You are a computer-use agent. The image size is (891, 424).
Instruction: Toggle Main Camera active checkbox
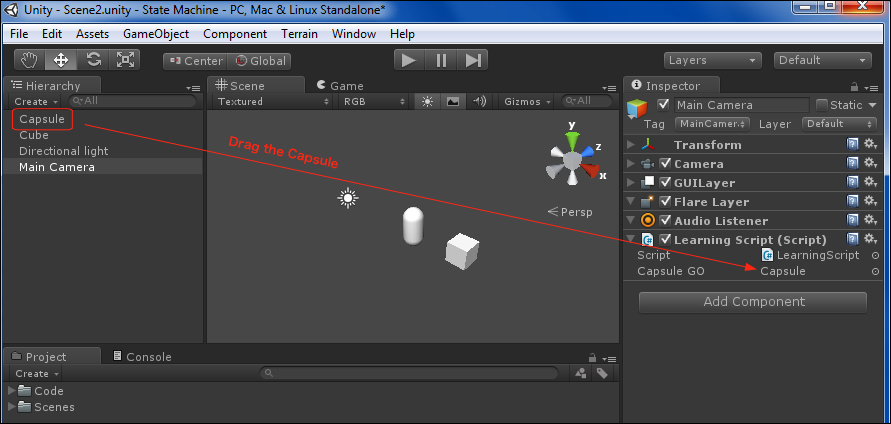[x=663, y=105]
